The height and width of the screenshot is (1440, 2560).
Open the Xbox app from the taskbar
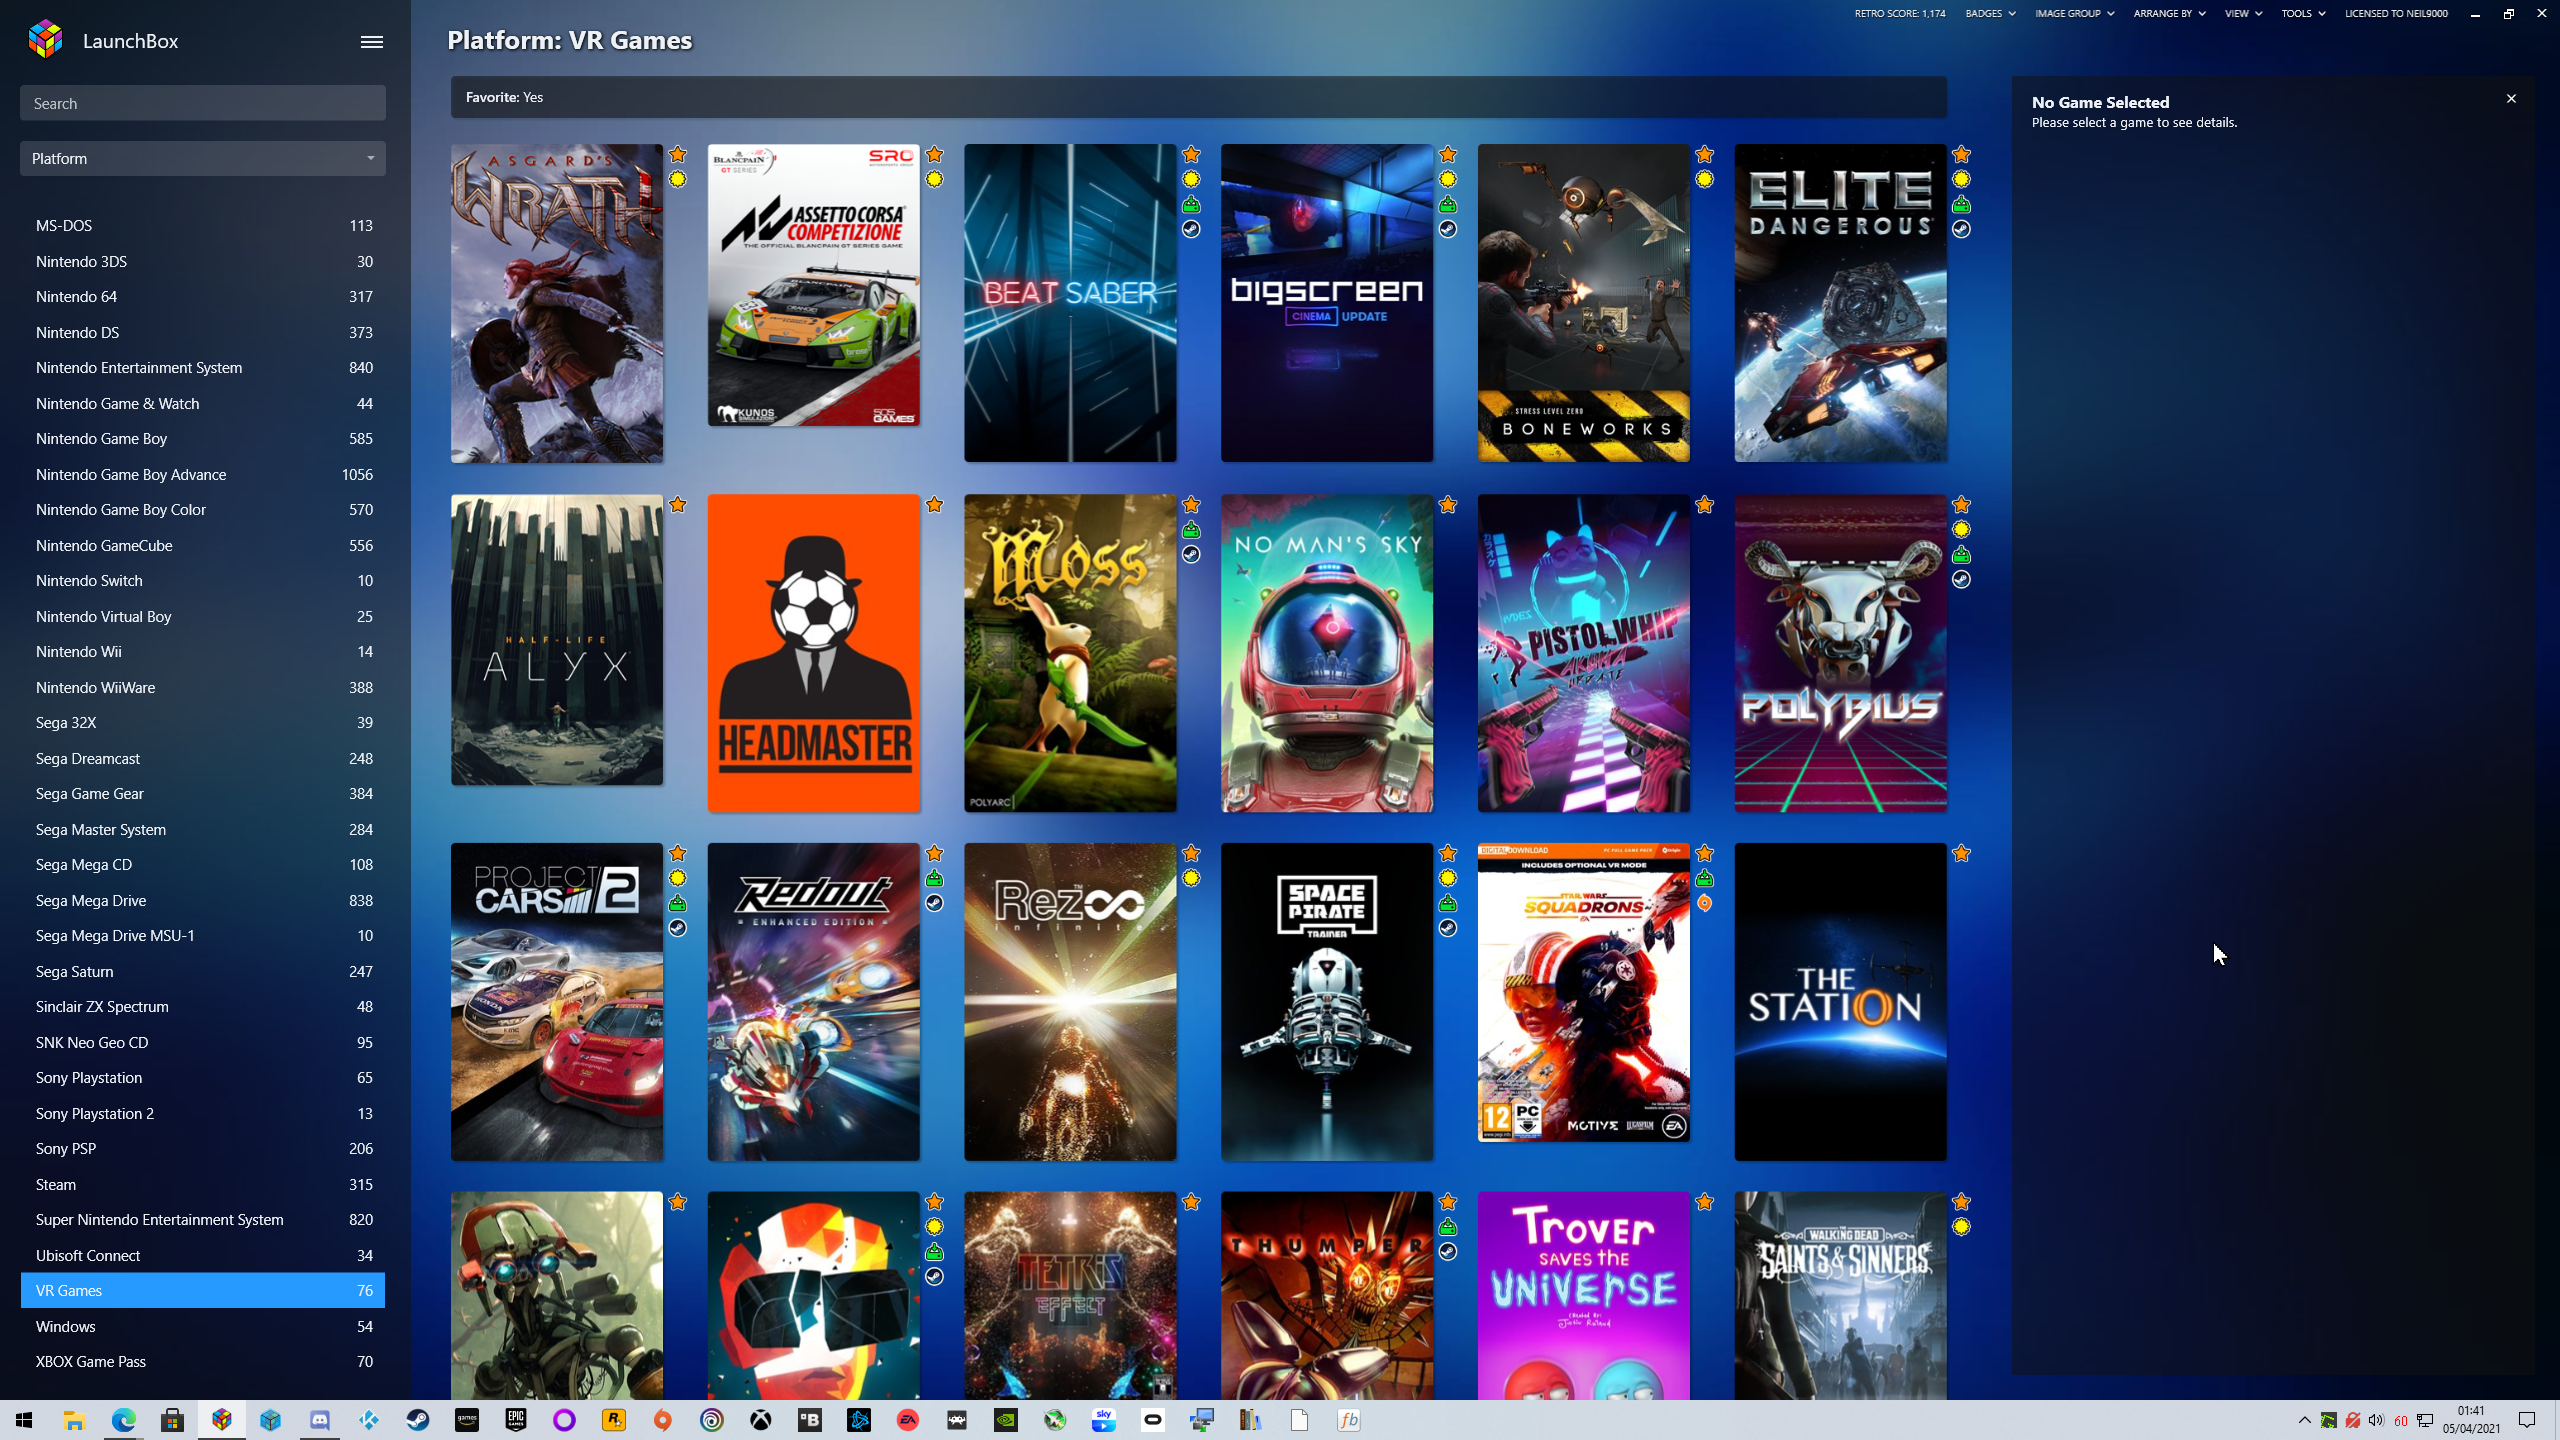click(760, 1420)
